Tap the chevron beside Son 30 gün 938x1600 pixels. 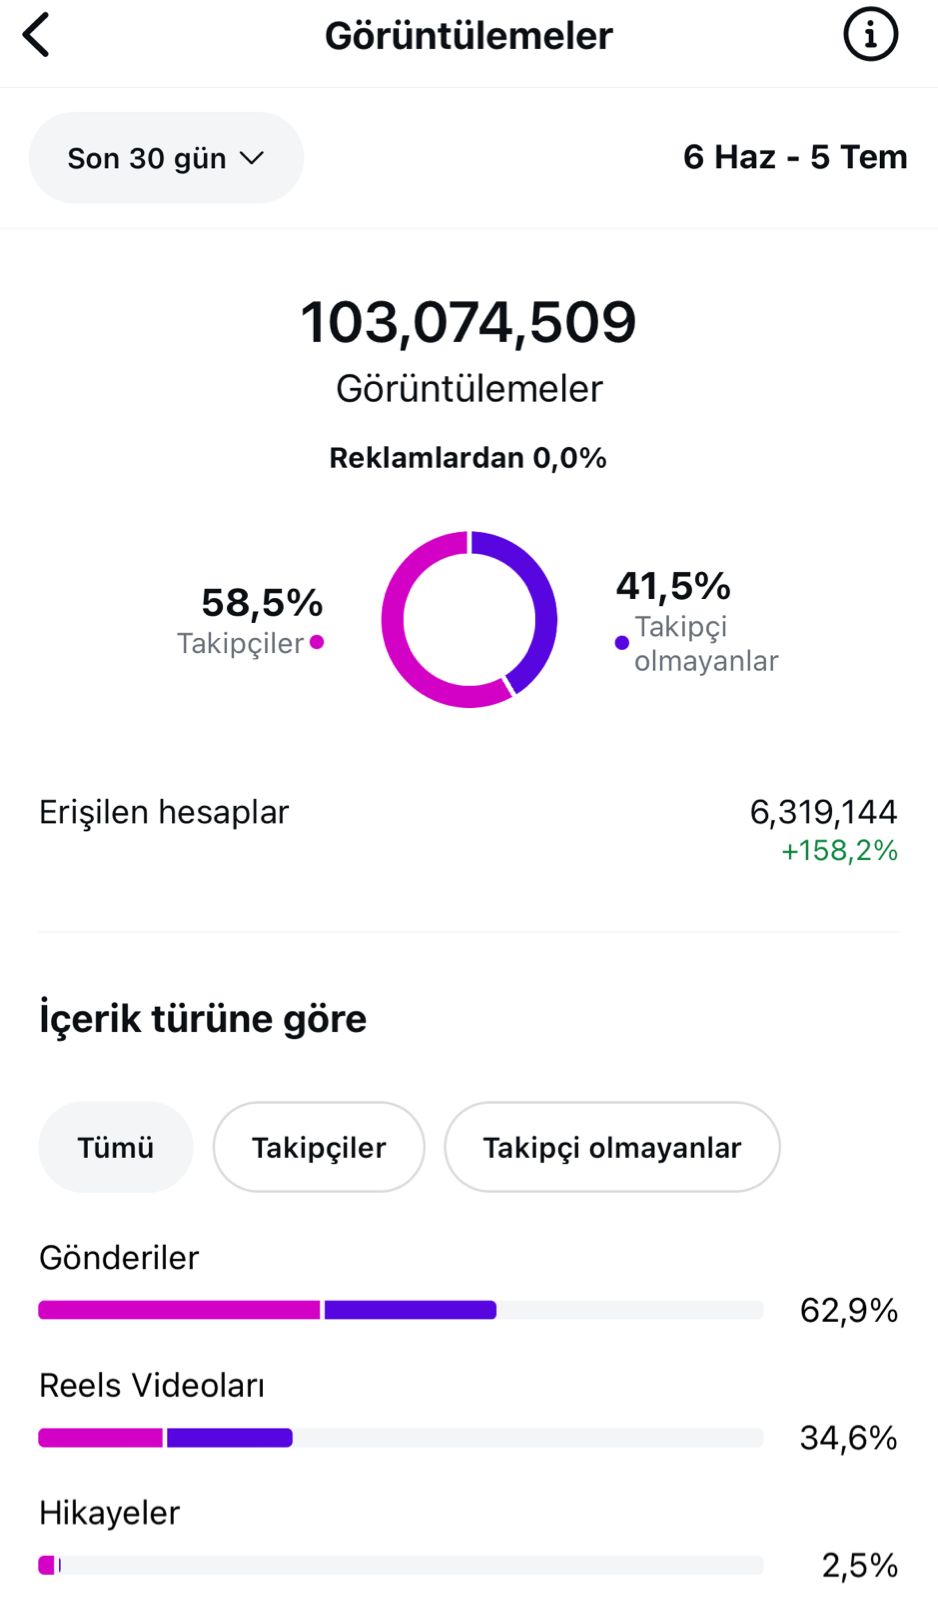click(252, 158)
